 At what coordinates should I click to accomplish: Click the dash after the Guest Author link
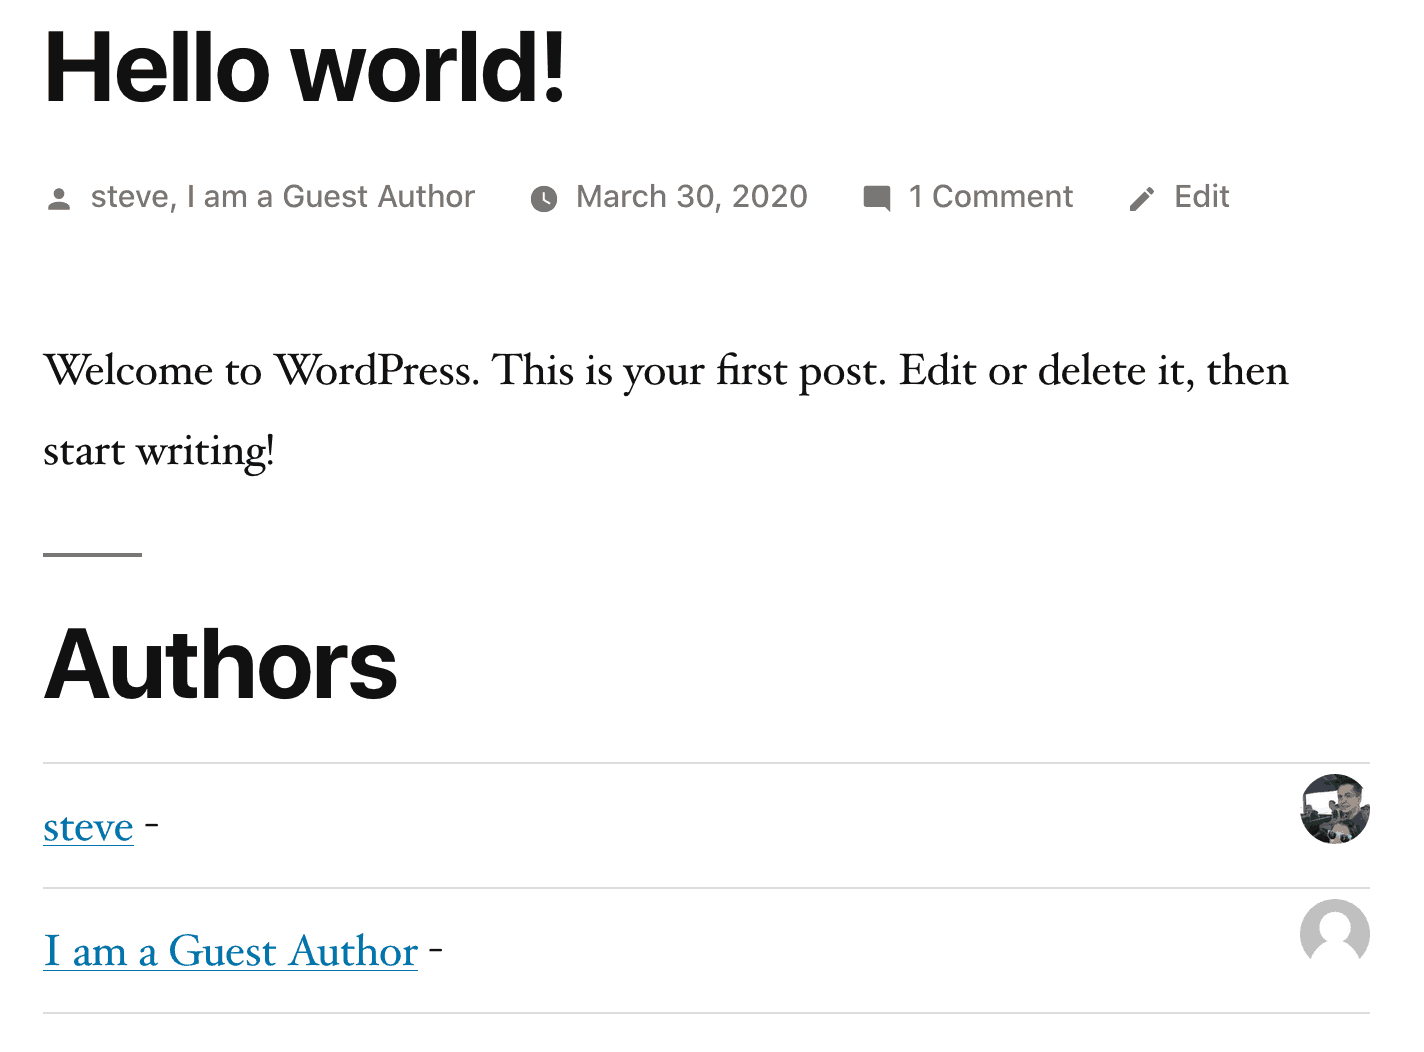436,950
